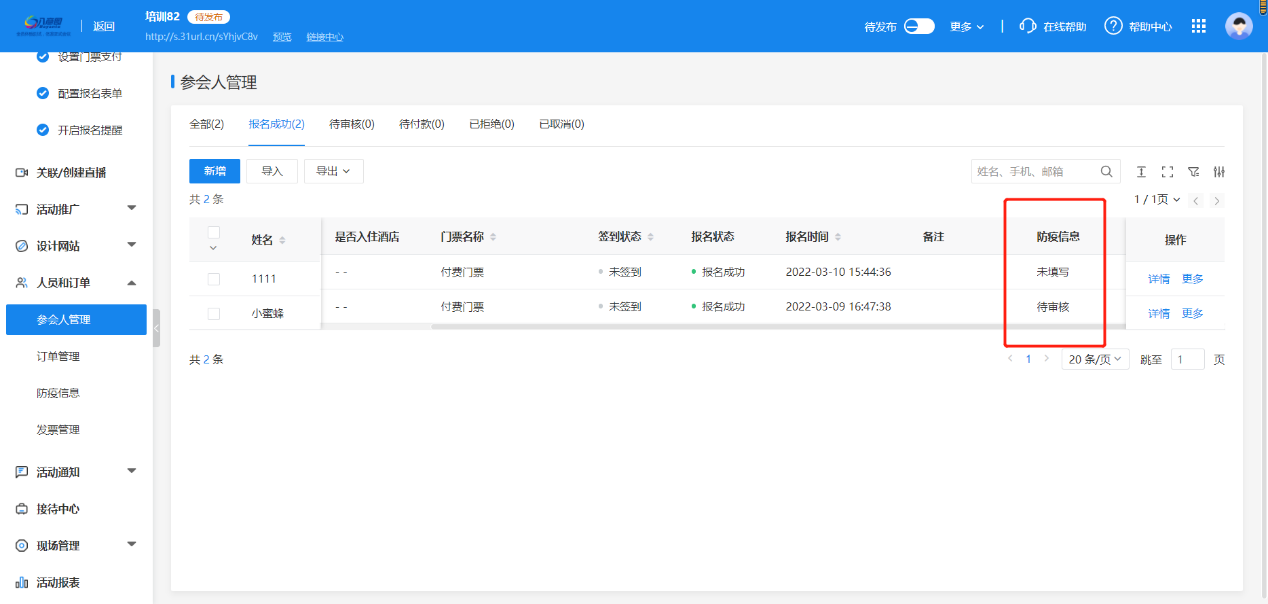Open the 更多 dropdown in header

pos(967,27)
